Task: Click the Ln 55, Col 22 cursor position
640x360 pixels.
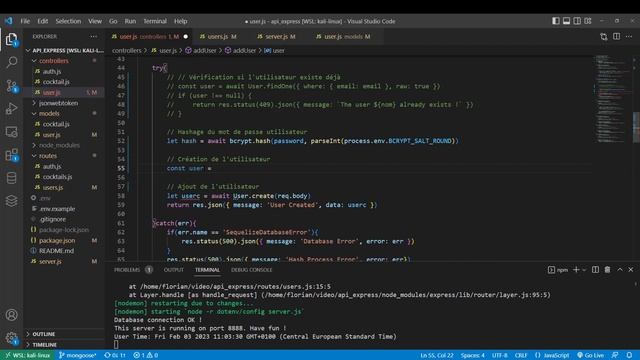Action: pyautogui.click(x=437, y=355)
